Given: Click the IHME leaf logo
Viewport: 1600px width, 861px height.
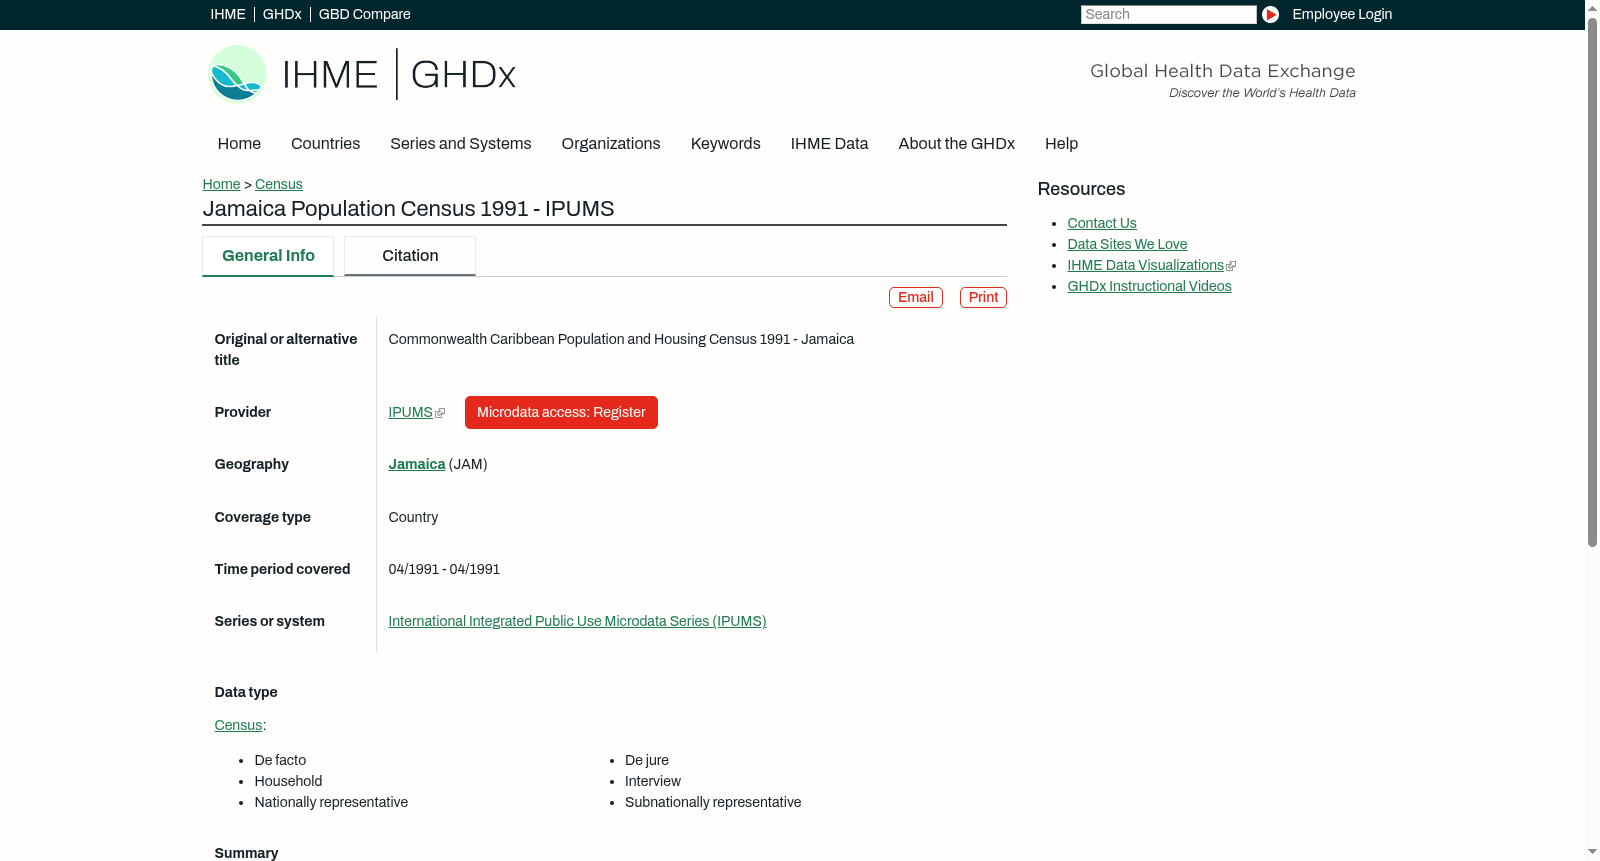Looking at the screenshot, I should point(237,74).
